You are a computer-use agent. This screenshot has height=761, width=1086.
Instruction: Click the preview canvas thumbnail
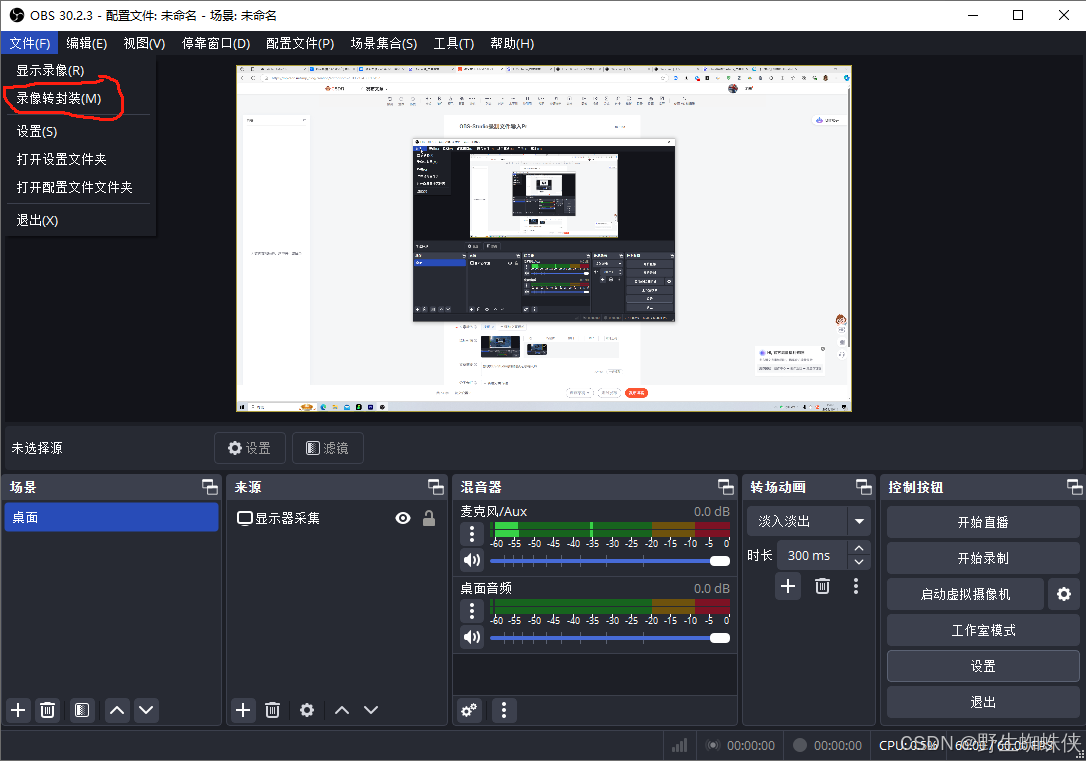click(x=544, y=238)
